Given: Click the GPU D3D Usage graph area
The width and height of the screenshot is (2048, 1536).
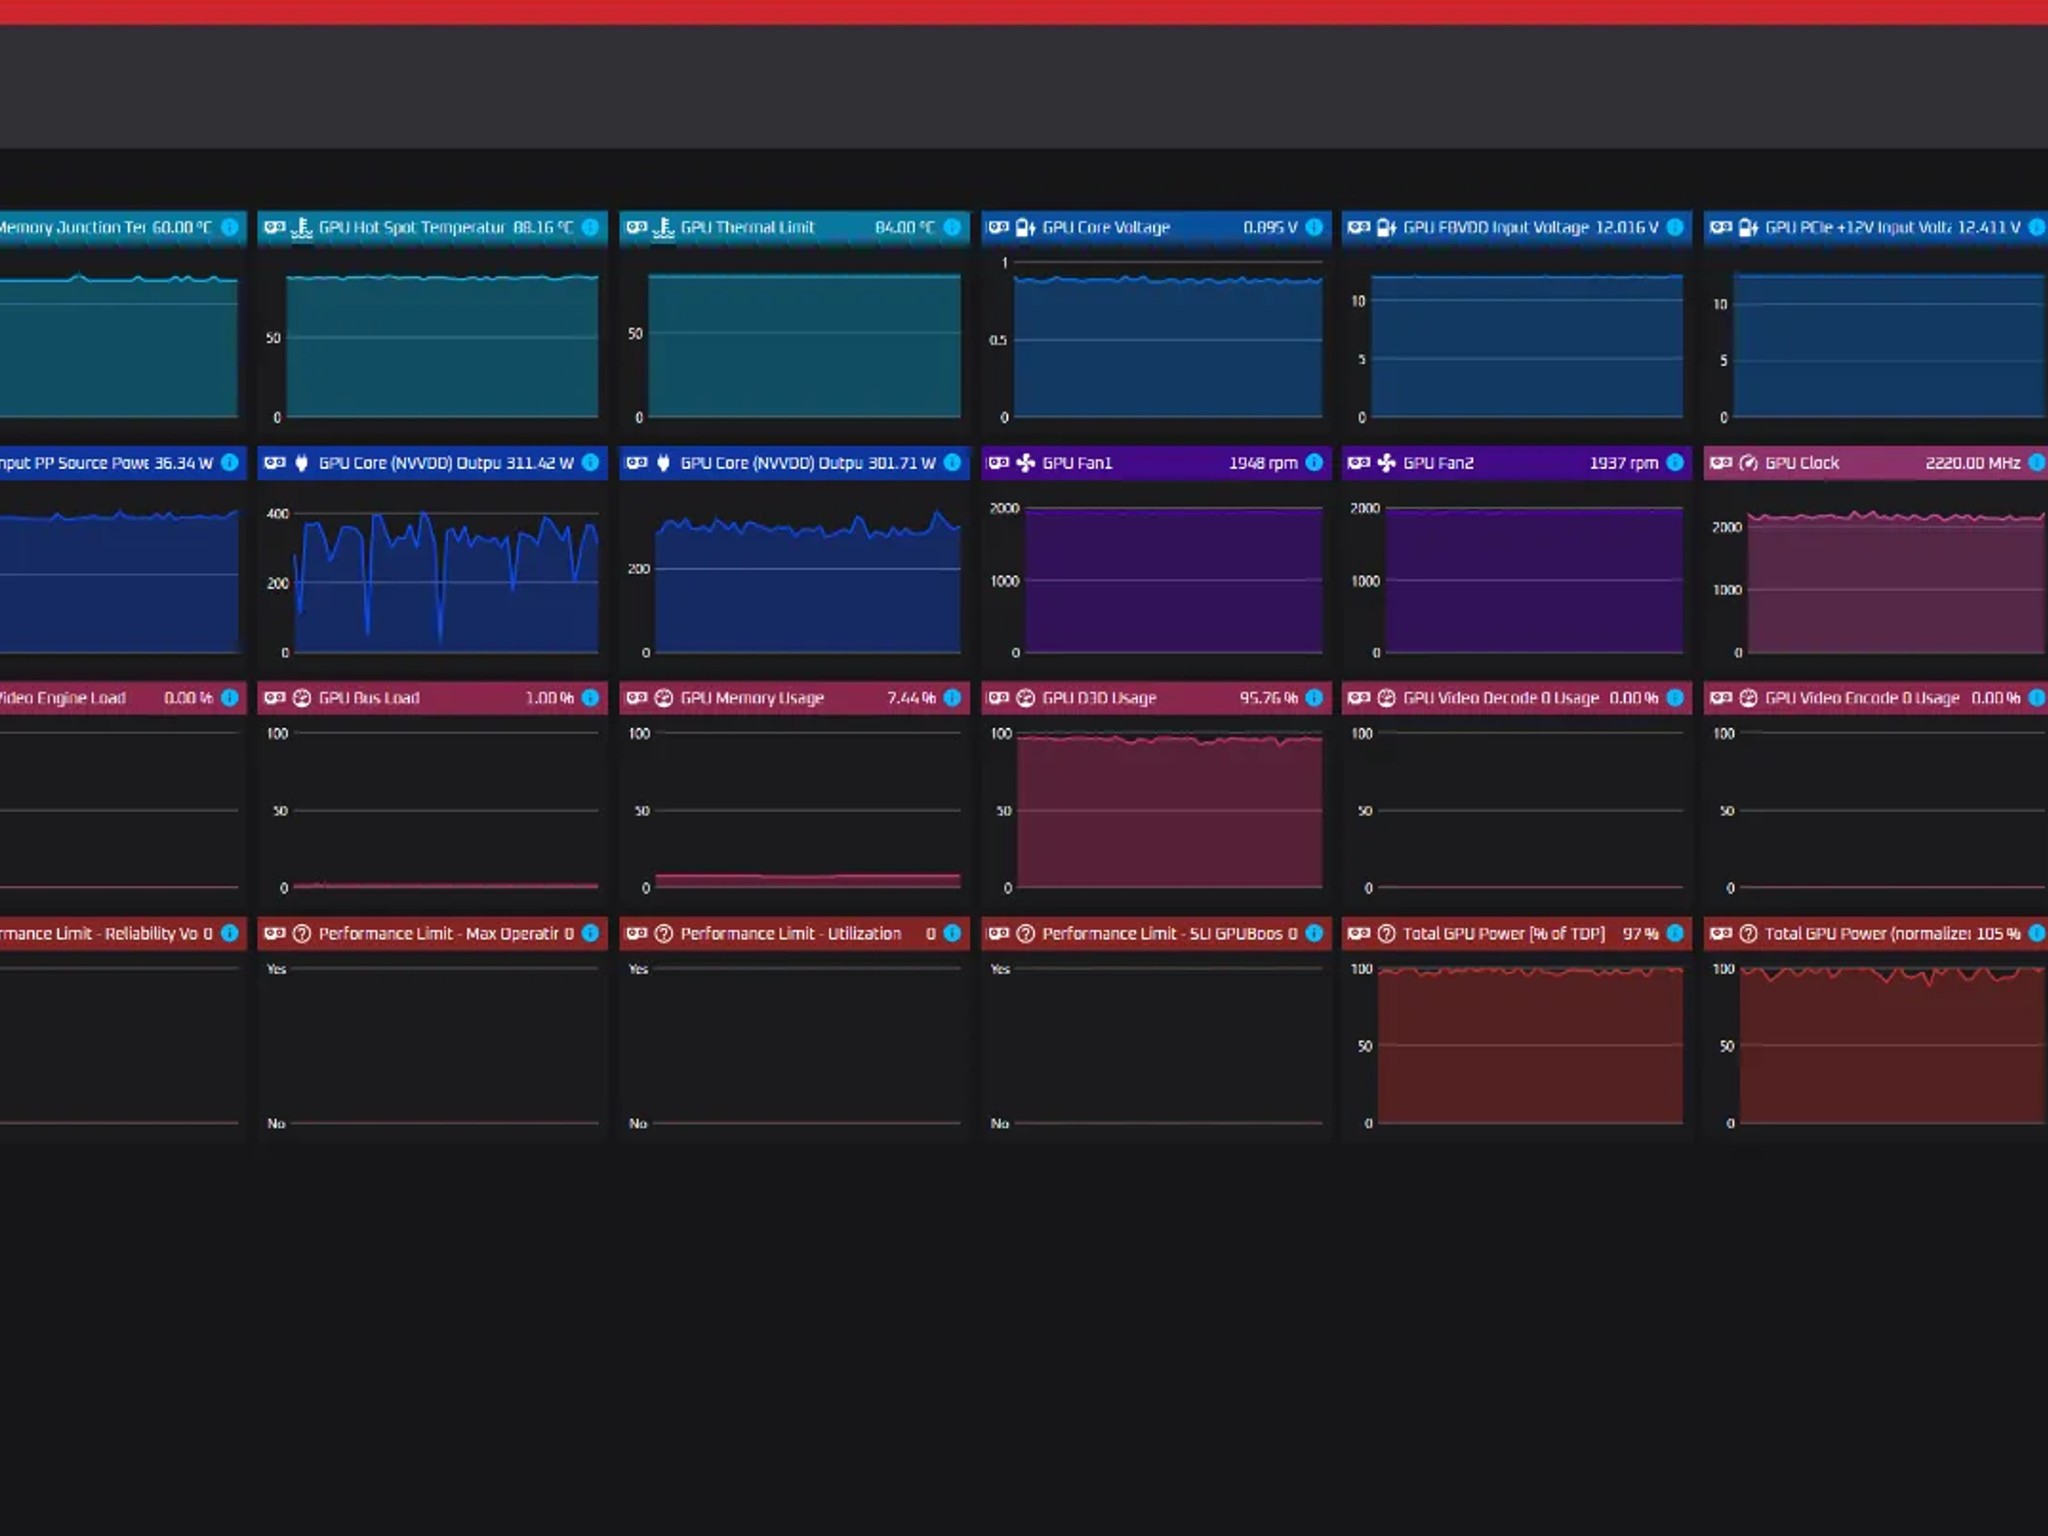Looking at the screenshot, I should (1168, 810).
